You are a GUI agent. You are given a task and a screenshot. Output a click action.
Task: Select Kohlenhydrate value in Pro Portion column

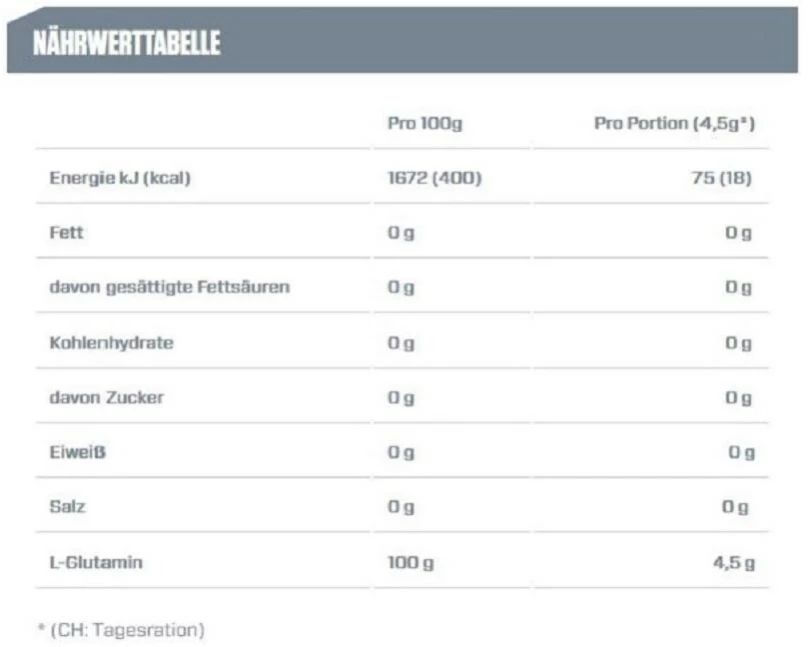click(738, 342)
